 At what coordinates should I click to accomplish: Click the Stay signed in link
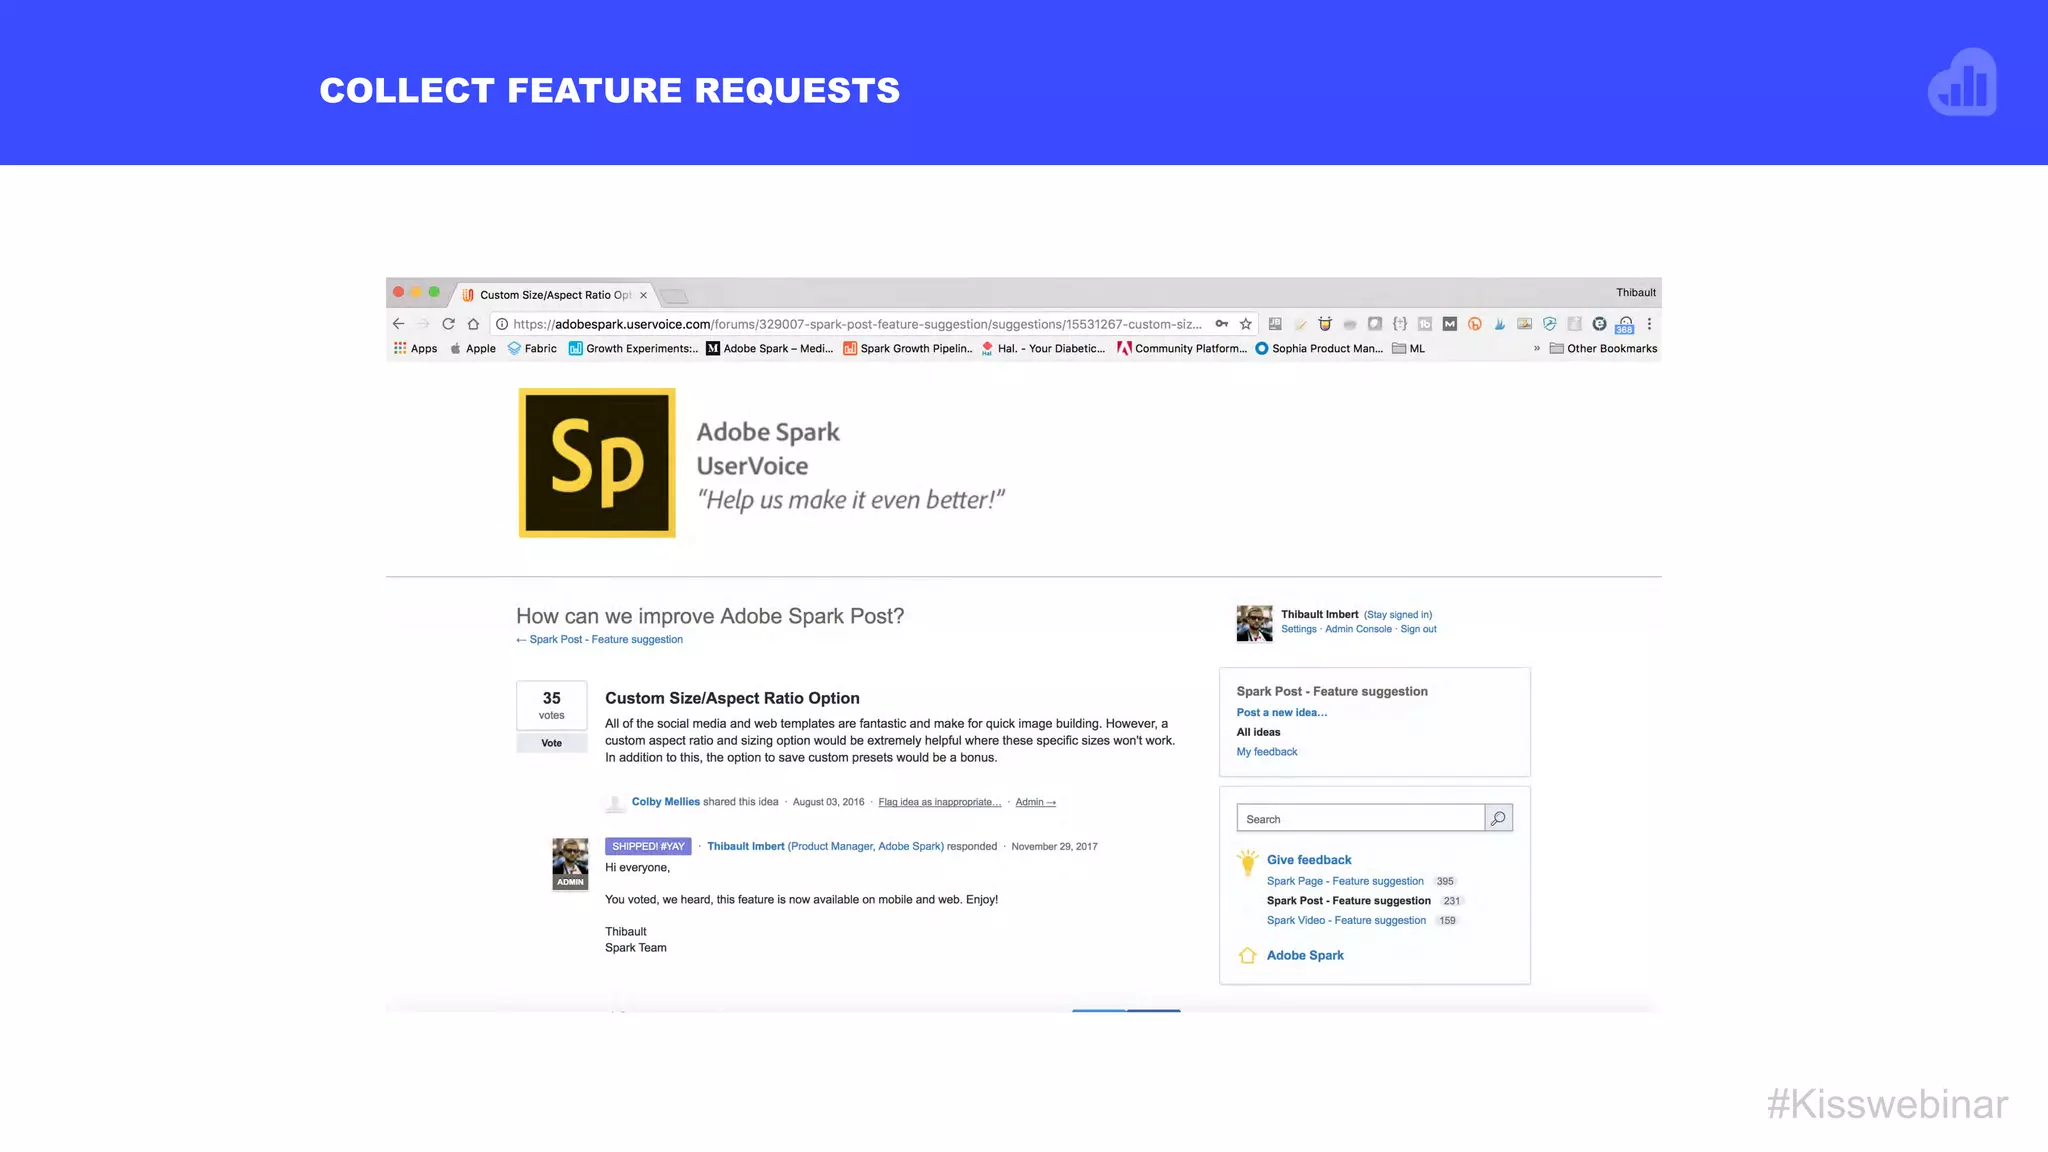coord(1398,615)
